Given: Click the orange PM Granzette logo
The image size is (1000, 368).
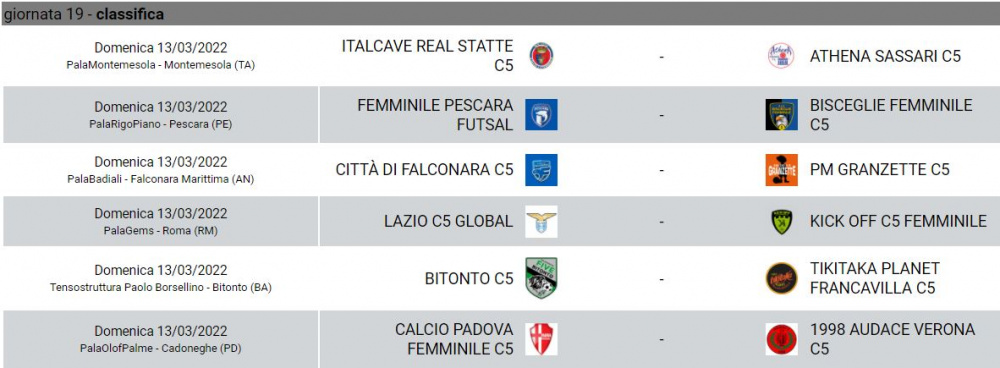Looking at the screenshot, I should [x=781, y=170].
